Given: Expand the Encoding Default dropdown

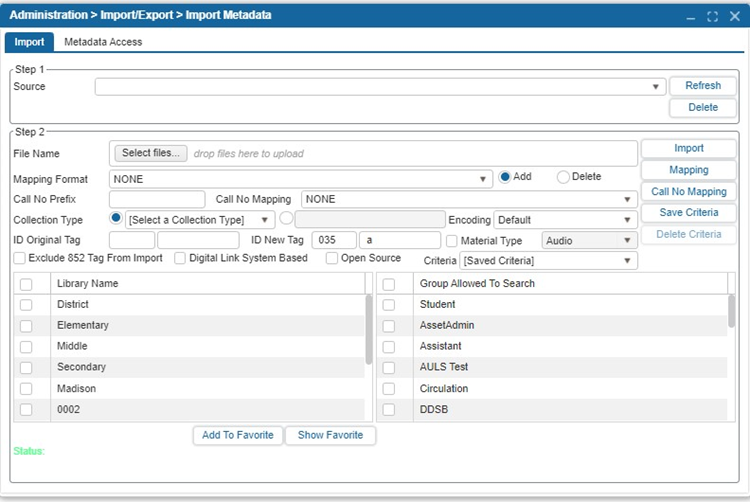Looking at the screenshot, I should (564, 220).
